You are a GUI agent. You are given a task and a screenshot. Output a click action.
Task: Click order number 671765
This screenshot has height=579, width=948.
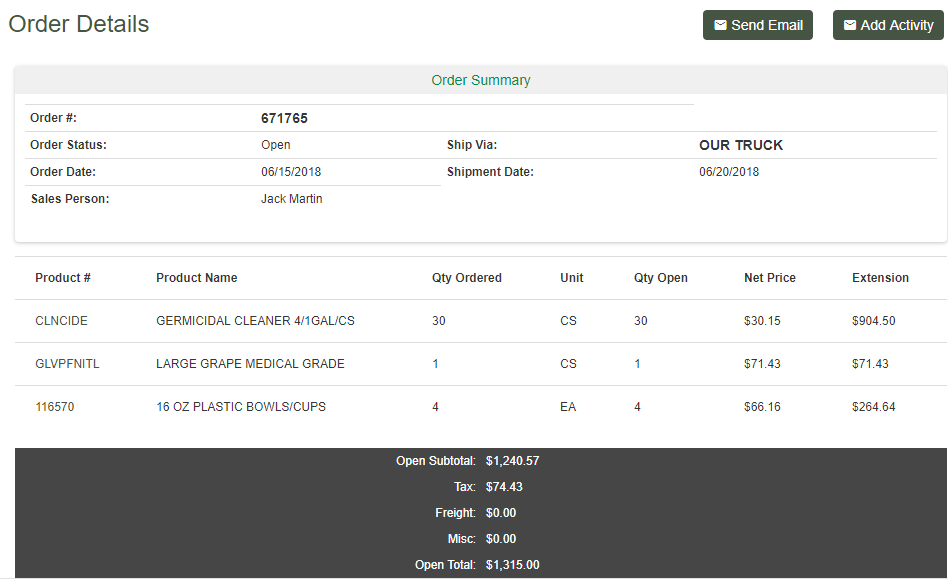pyautogui.click(x=284, y=118)
